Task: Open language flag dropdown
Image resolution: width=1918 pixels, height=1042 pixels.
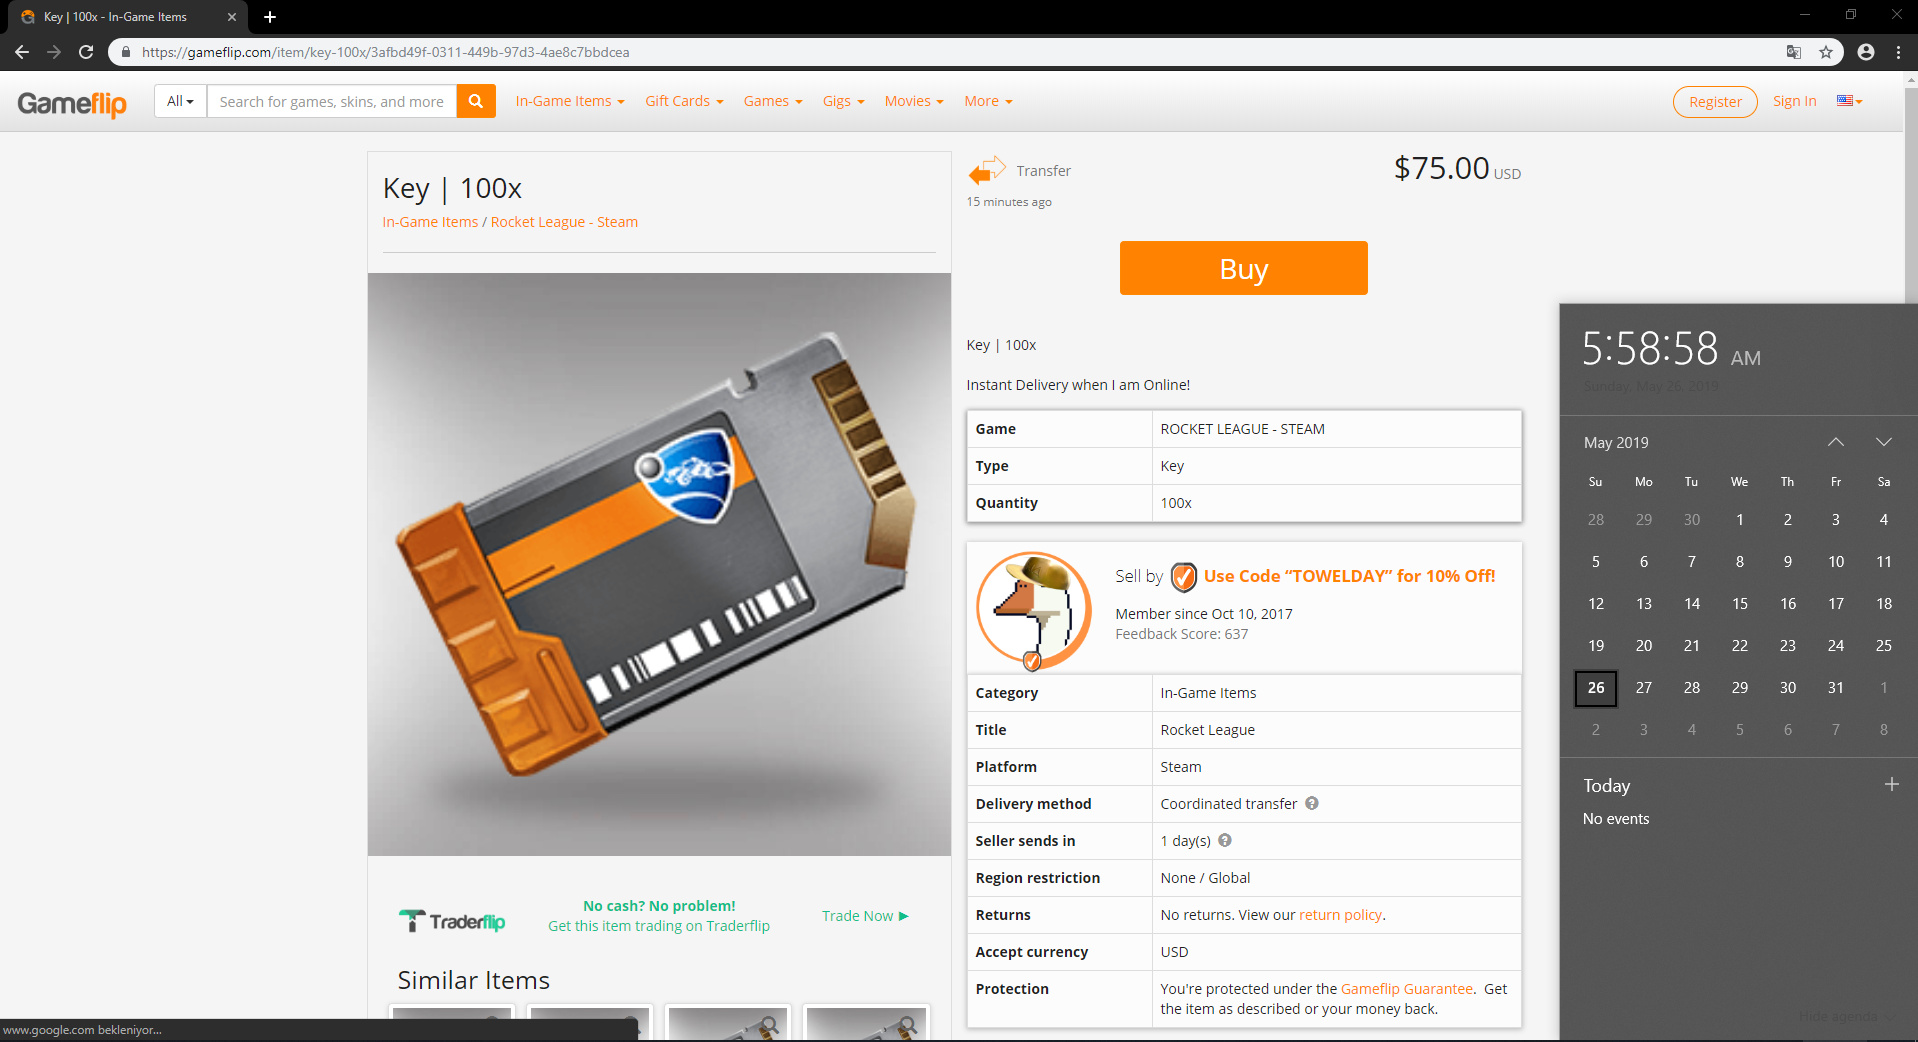Action: [1849, 101]
